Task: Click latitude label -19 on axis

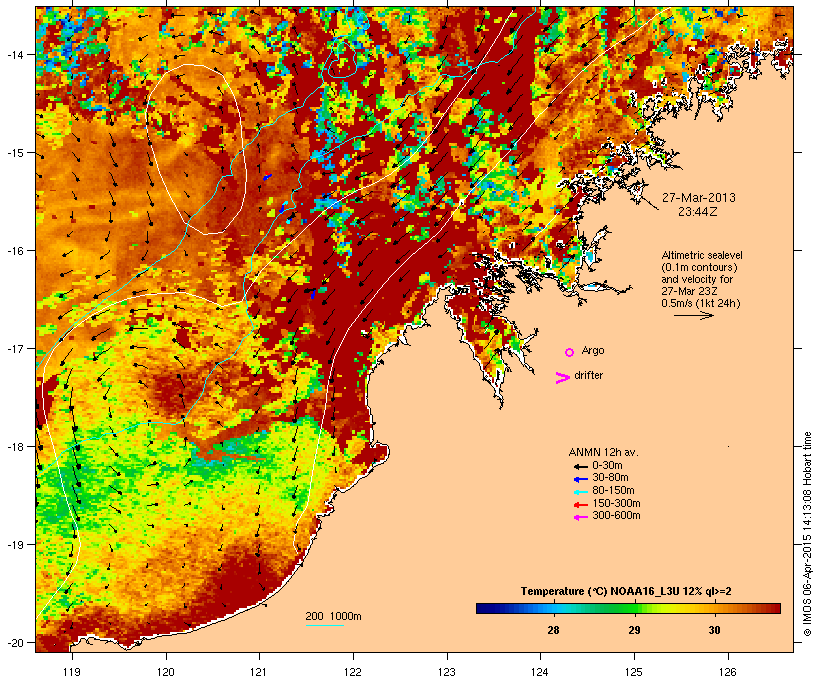Action: [13, 545]
